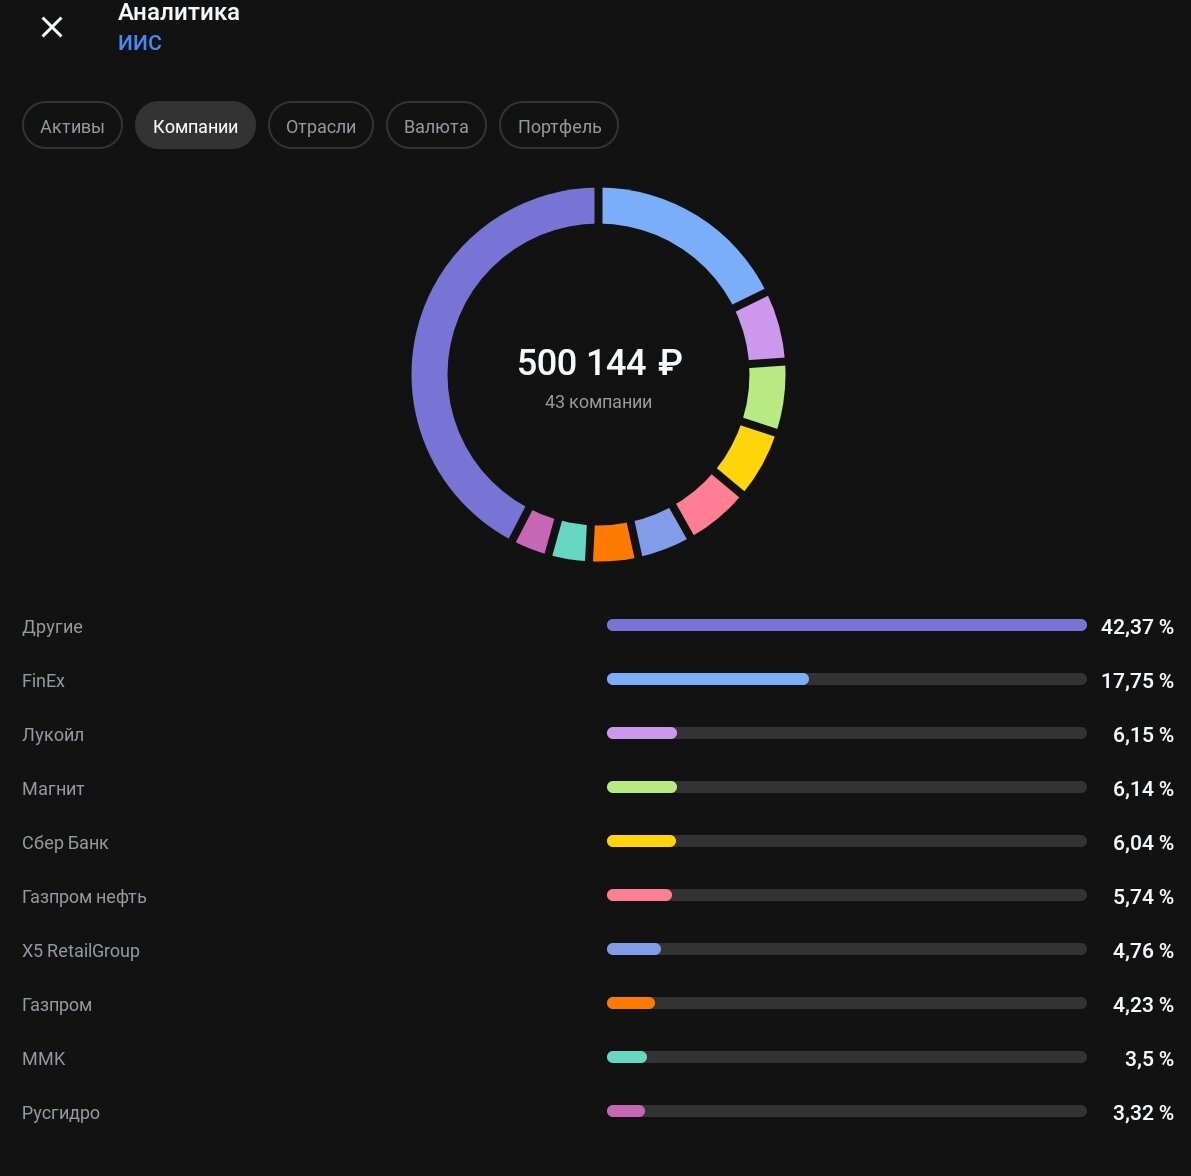Select the orange Газпром donut segment
Image resolution: width=1191 pixels, height=1176 pixels.
point(613,542)
